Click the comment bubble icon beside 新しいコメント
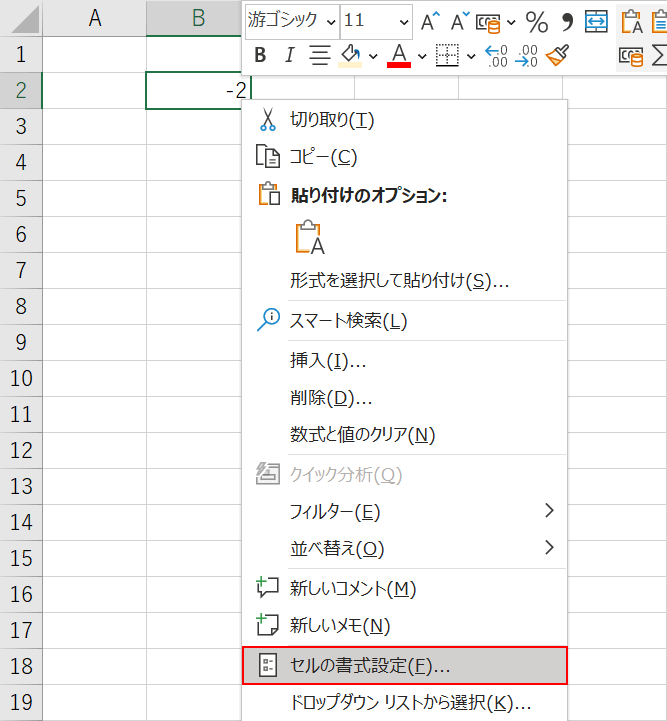Screen dimensions: 667x721 click(x=268, y=587)
